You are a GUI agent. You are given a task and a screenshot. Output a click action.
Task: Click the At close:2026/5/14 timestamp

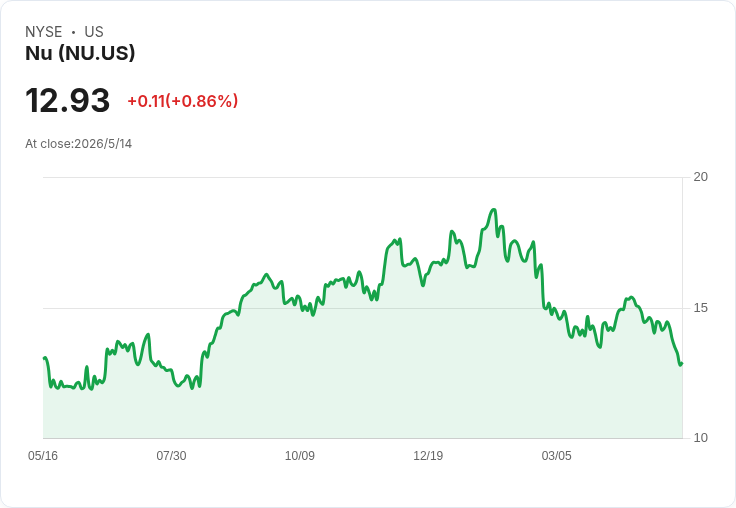78,144
